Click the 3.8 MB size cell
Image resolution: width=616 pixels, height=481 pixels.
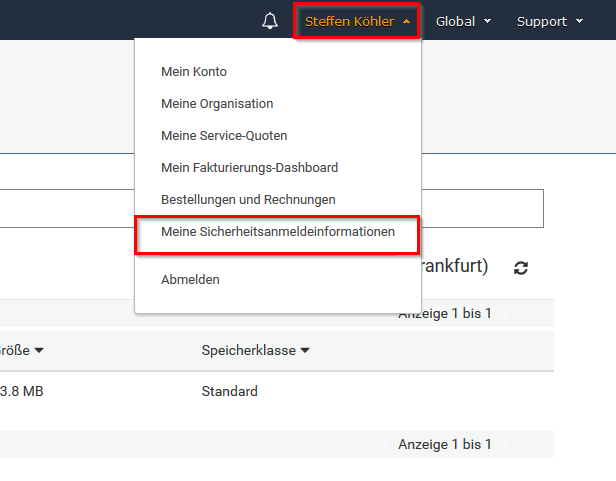21,391
